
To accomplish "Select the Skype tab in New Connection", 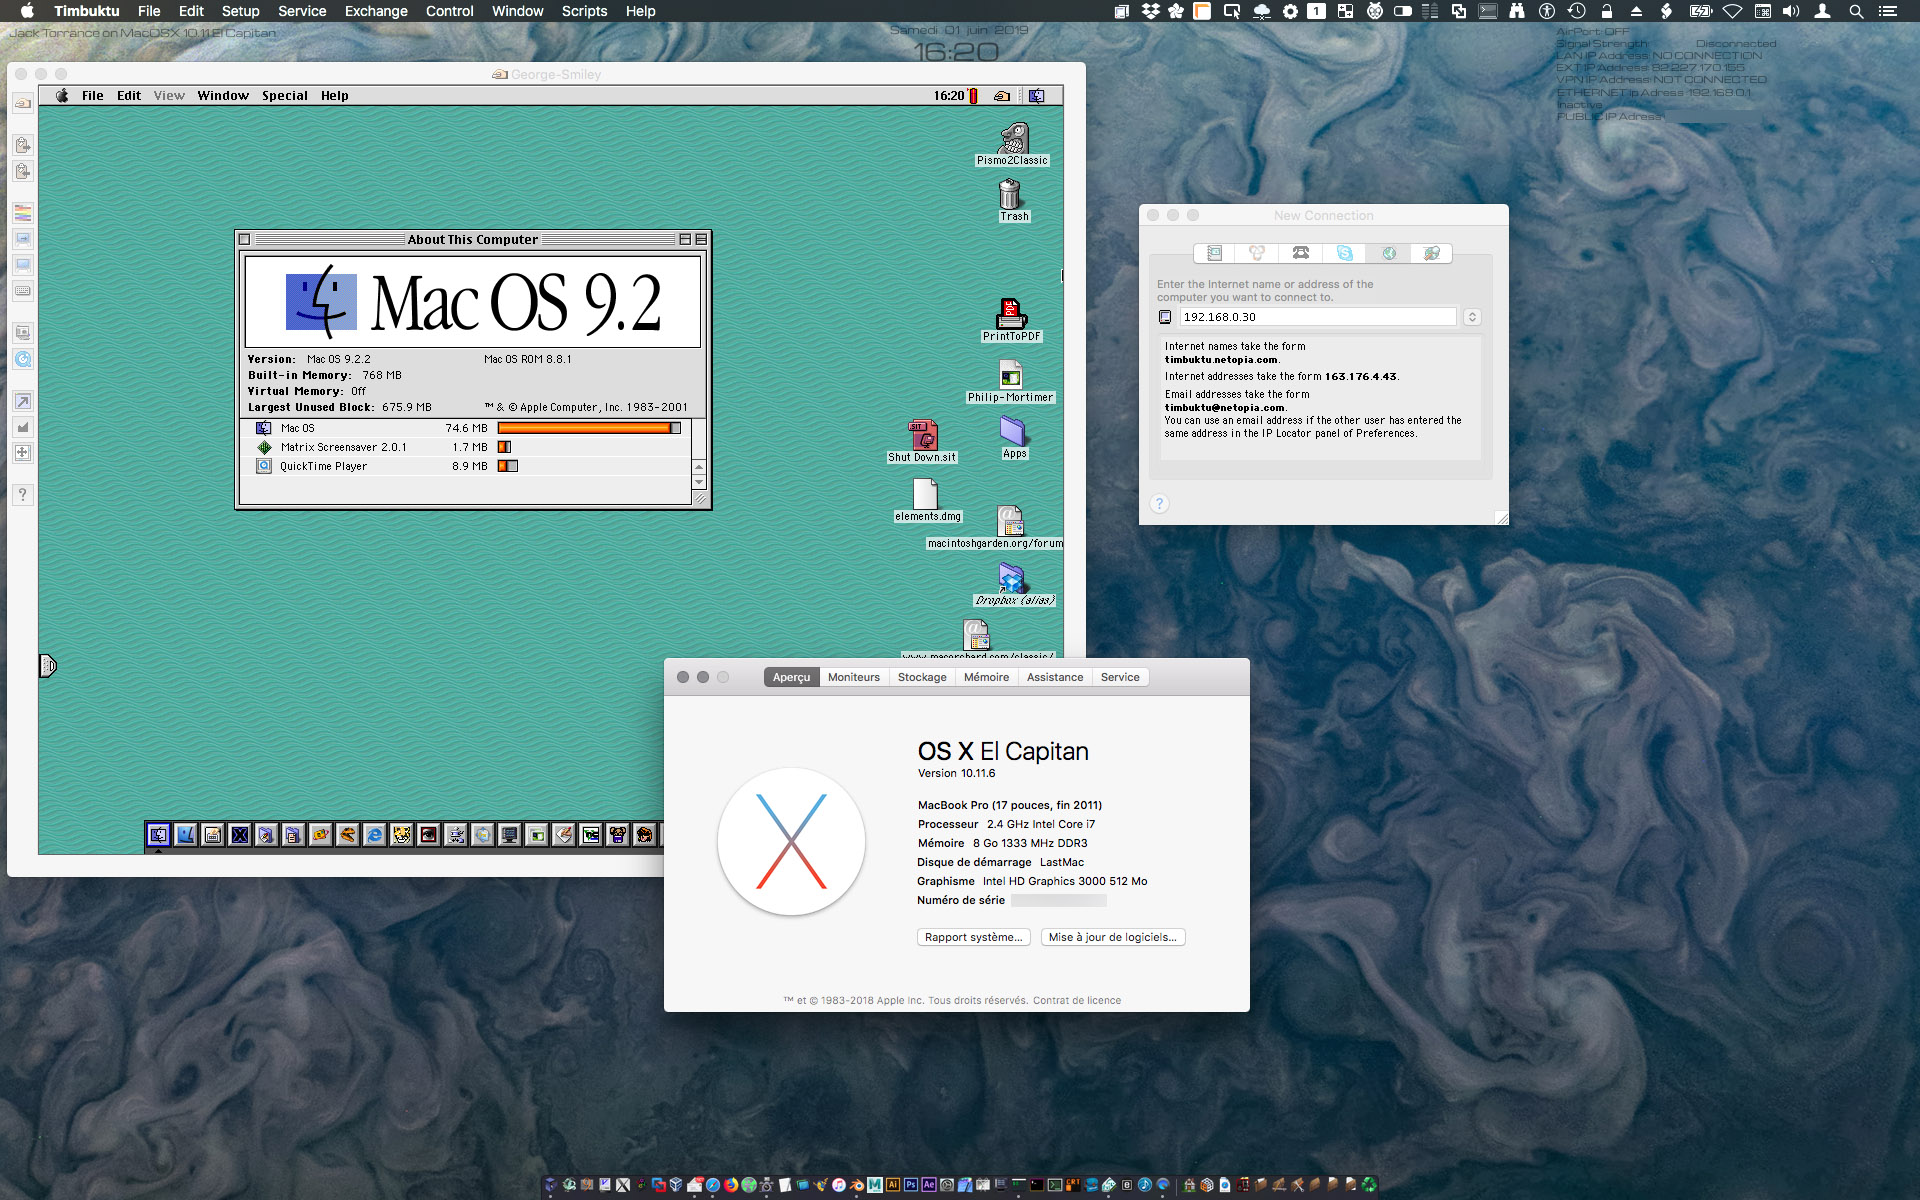I will click(x=1344, y=253).
